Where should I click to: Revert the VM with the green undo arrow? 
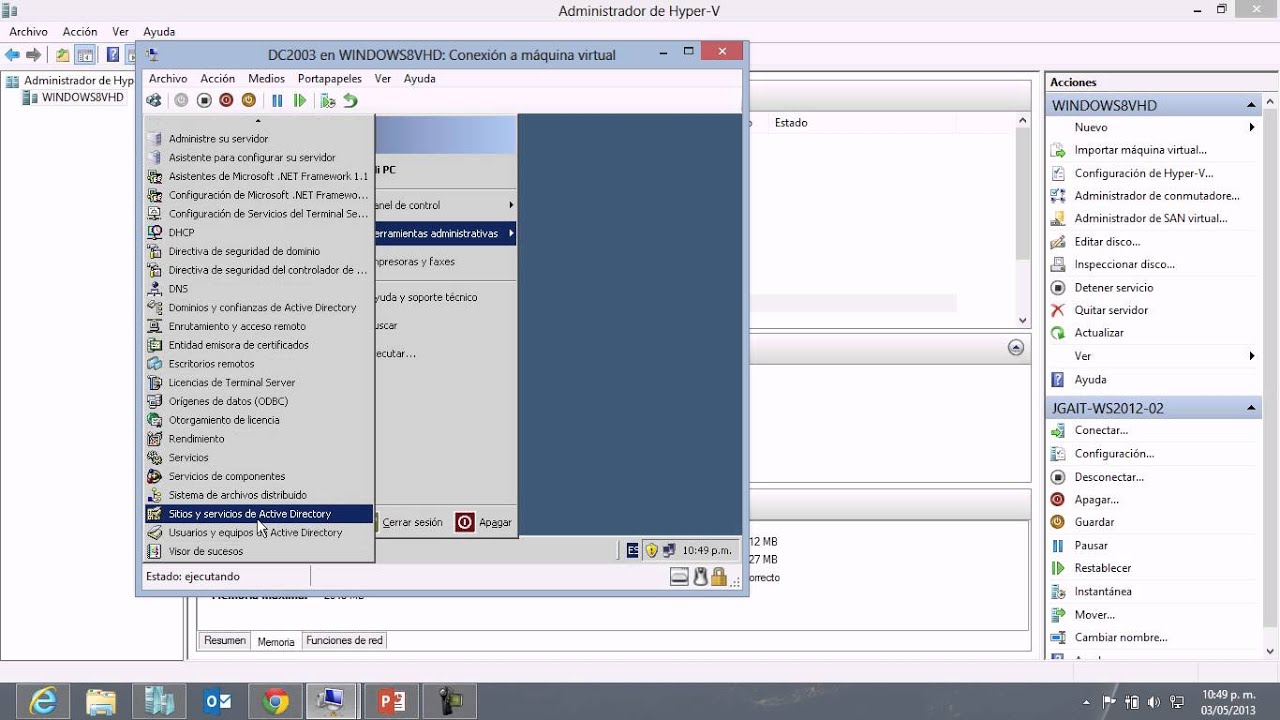point(350,100)
